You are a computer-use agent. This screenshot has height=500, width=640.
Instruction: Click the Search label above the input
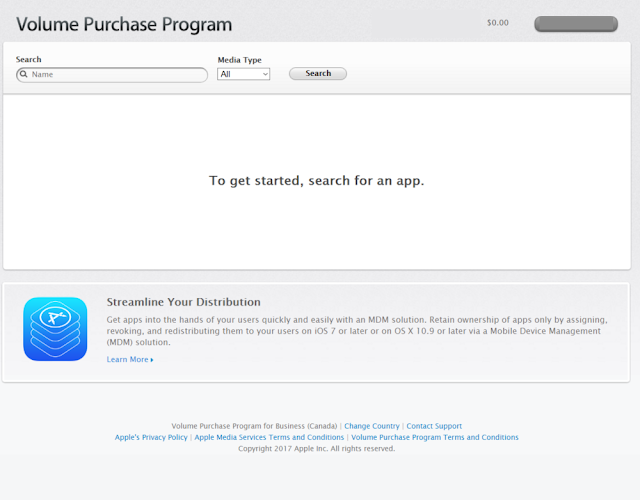[x=29, y=59]
